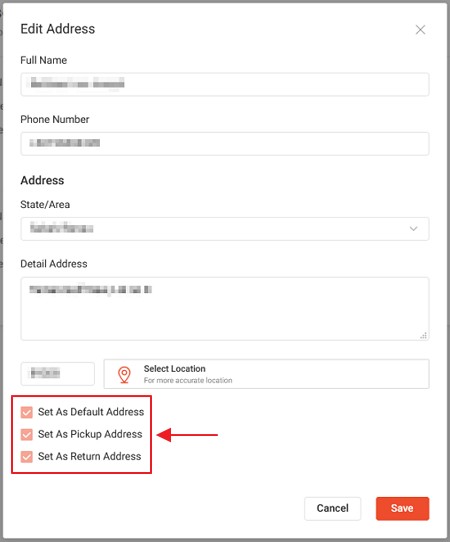Click the location pin icon
Screen dimensions: 450x542
tap(124, 375)
